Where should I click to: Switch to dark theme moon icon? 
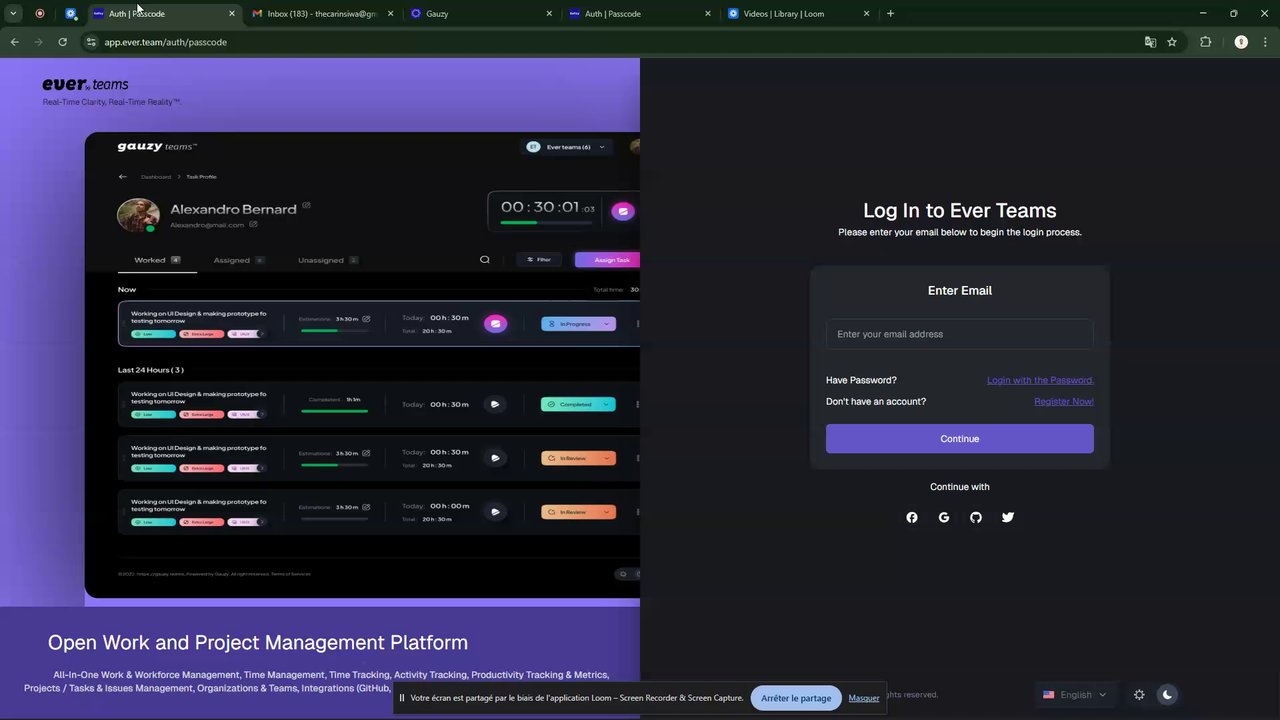1167,695
